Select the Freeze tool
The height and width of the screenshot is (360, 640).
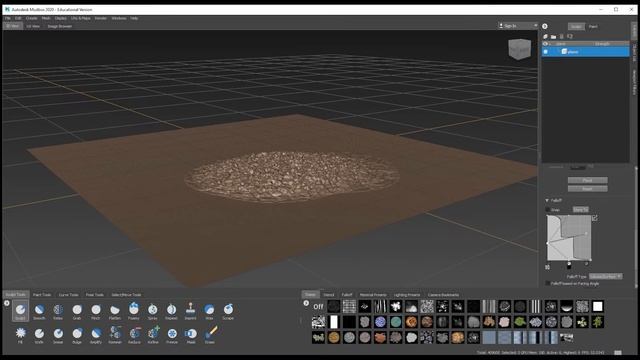(x=172, y=335)
